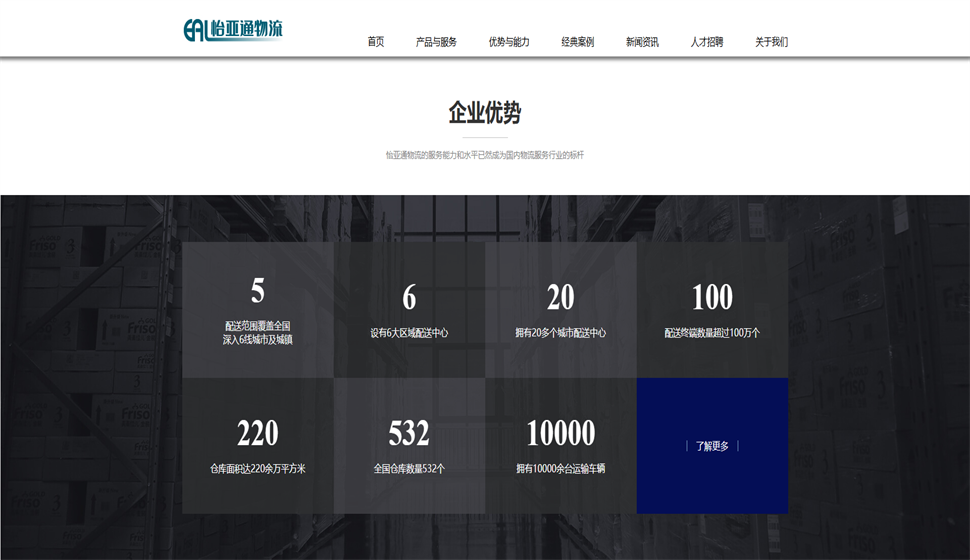Click the 10000 vehicles number

(560, 433)
